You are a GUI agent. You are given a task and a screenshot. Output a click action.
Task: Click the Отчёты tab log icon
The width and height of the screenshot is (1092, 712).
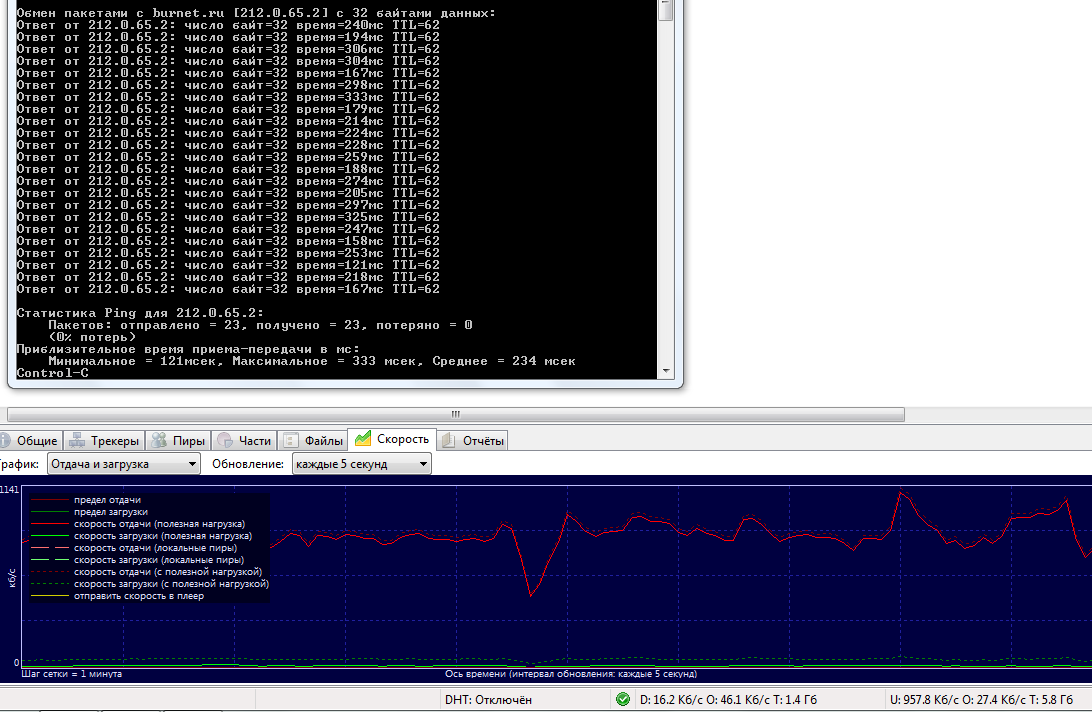point(449,440)
